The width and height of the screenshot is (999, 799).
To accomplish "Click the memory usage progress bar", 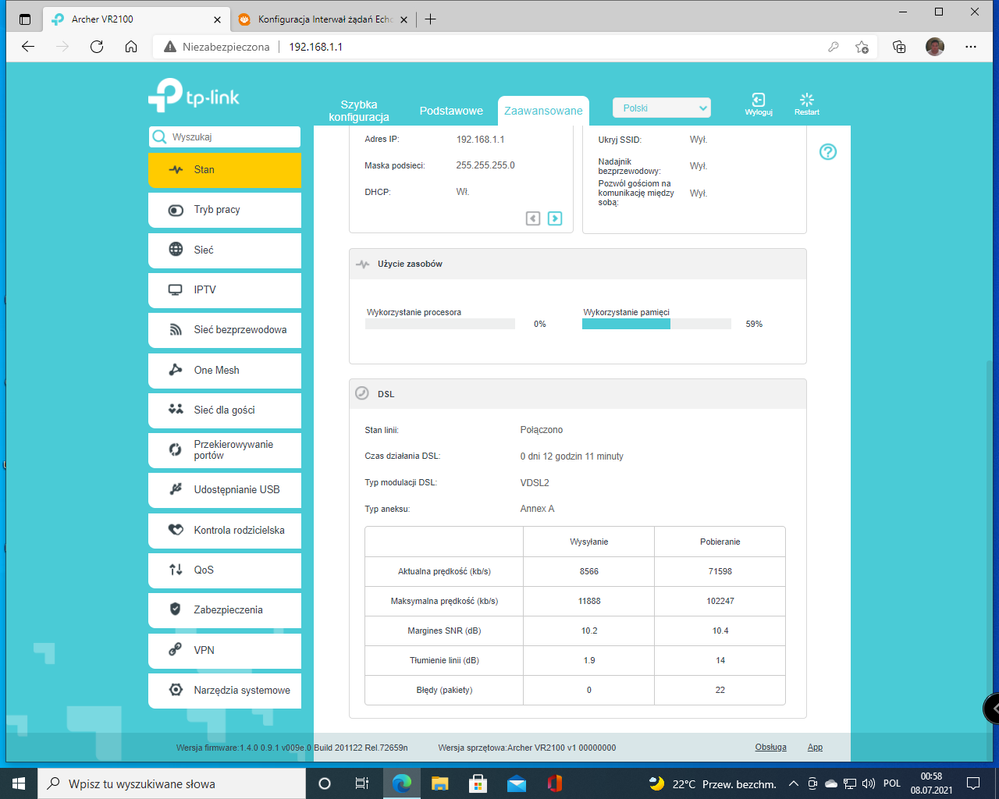I will 656,324.
